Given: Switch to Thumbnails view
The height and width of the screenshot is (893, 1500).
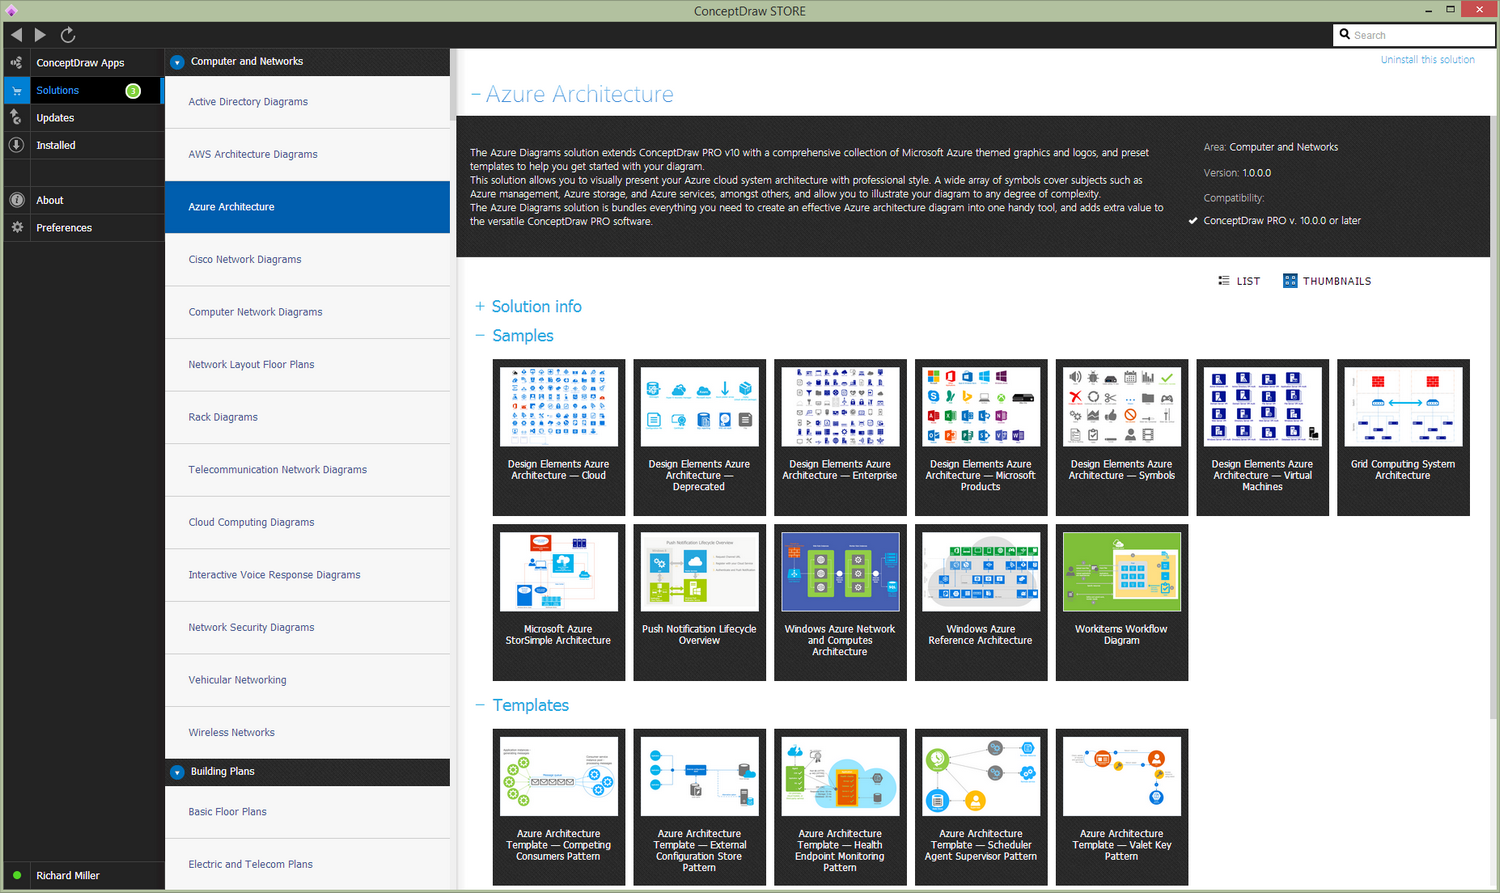Looking at the screenshot, I should pyautogui.click(x=1327, y=281).
